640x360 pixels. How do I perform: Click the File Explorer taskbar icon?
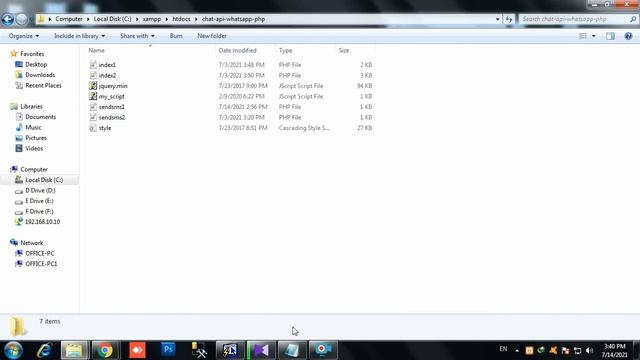click(75, 350)
